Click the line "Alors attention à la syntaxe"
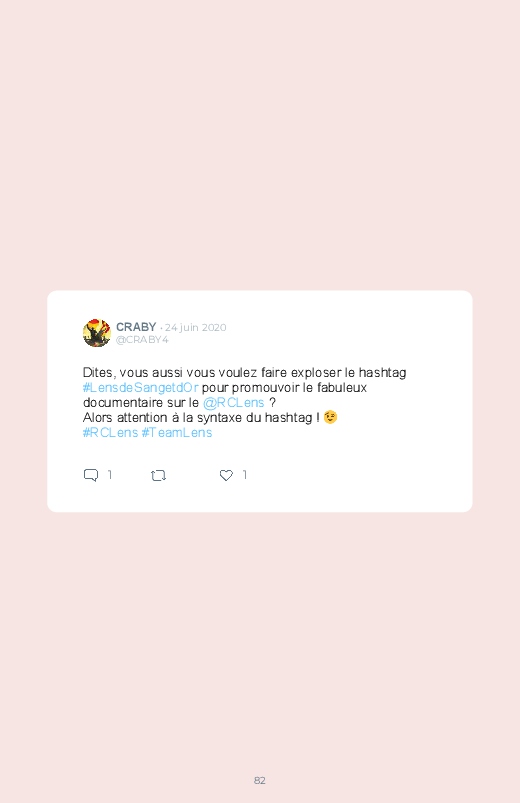Viewport: 520px width, 803px height. [201, 417]
